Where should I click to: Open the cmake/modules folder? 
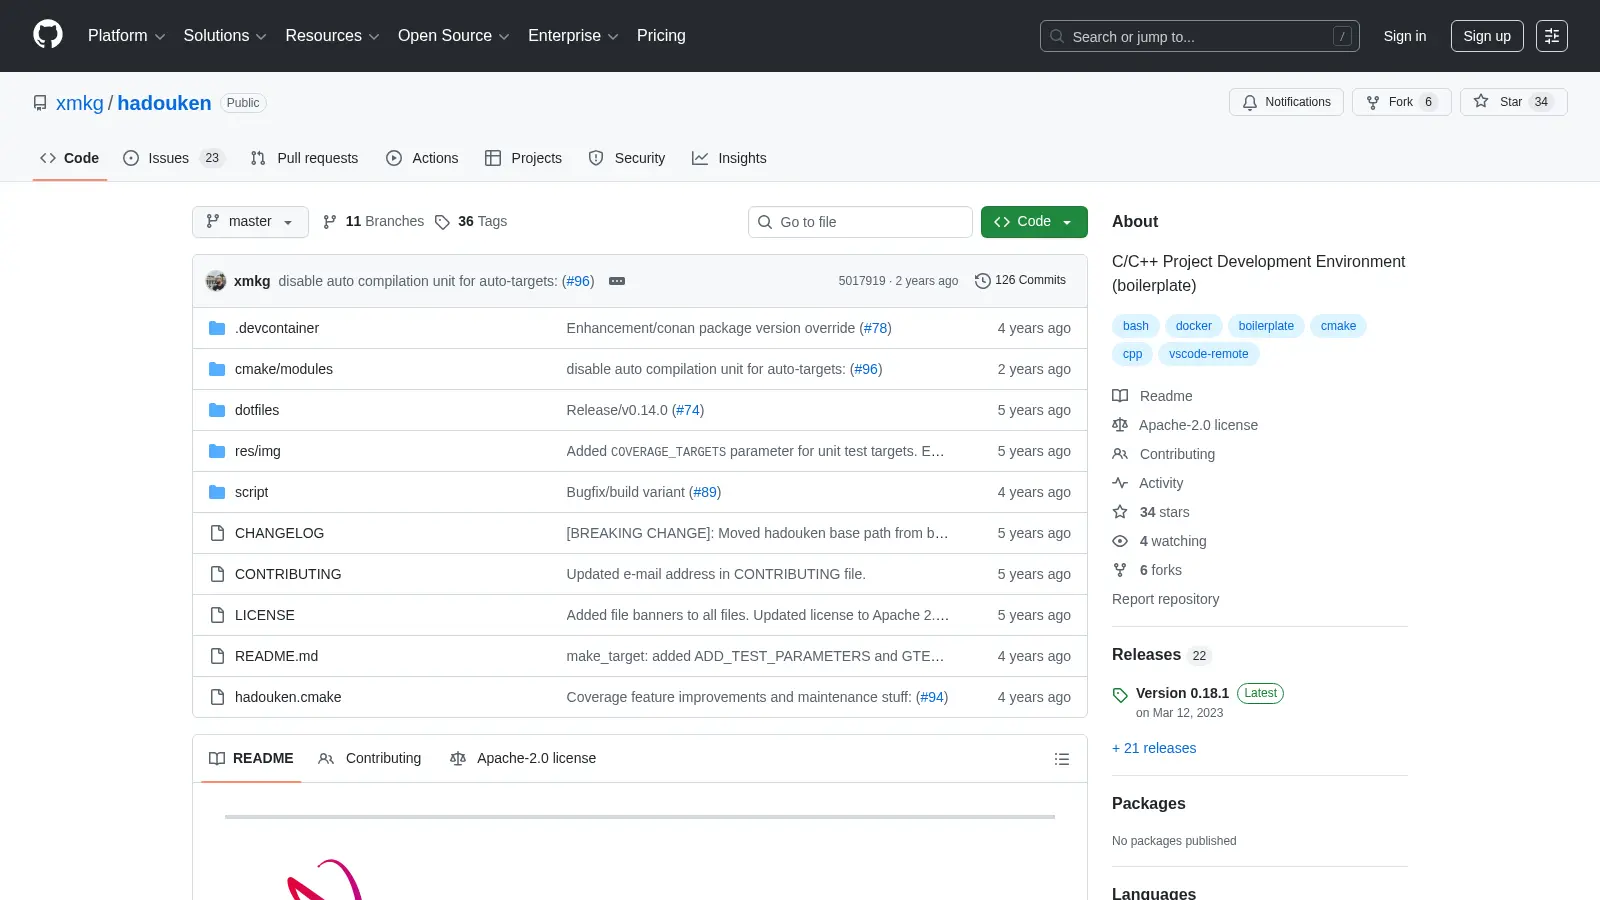(x=284, y=369)
